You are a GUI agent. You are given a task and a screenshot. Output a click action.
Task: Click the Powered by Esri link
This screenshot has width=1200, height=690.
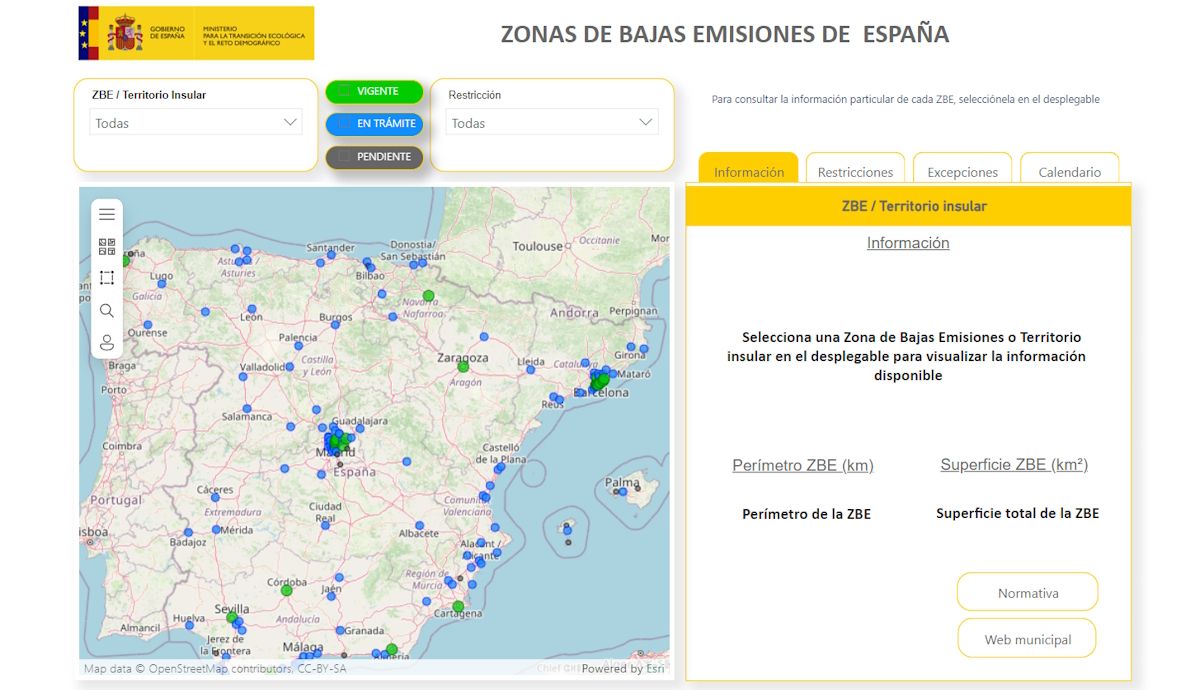coord(622,668)
